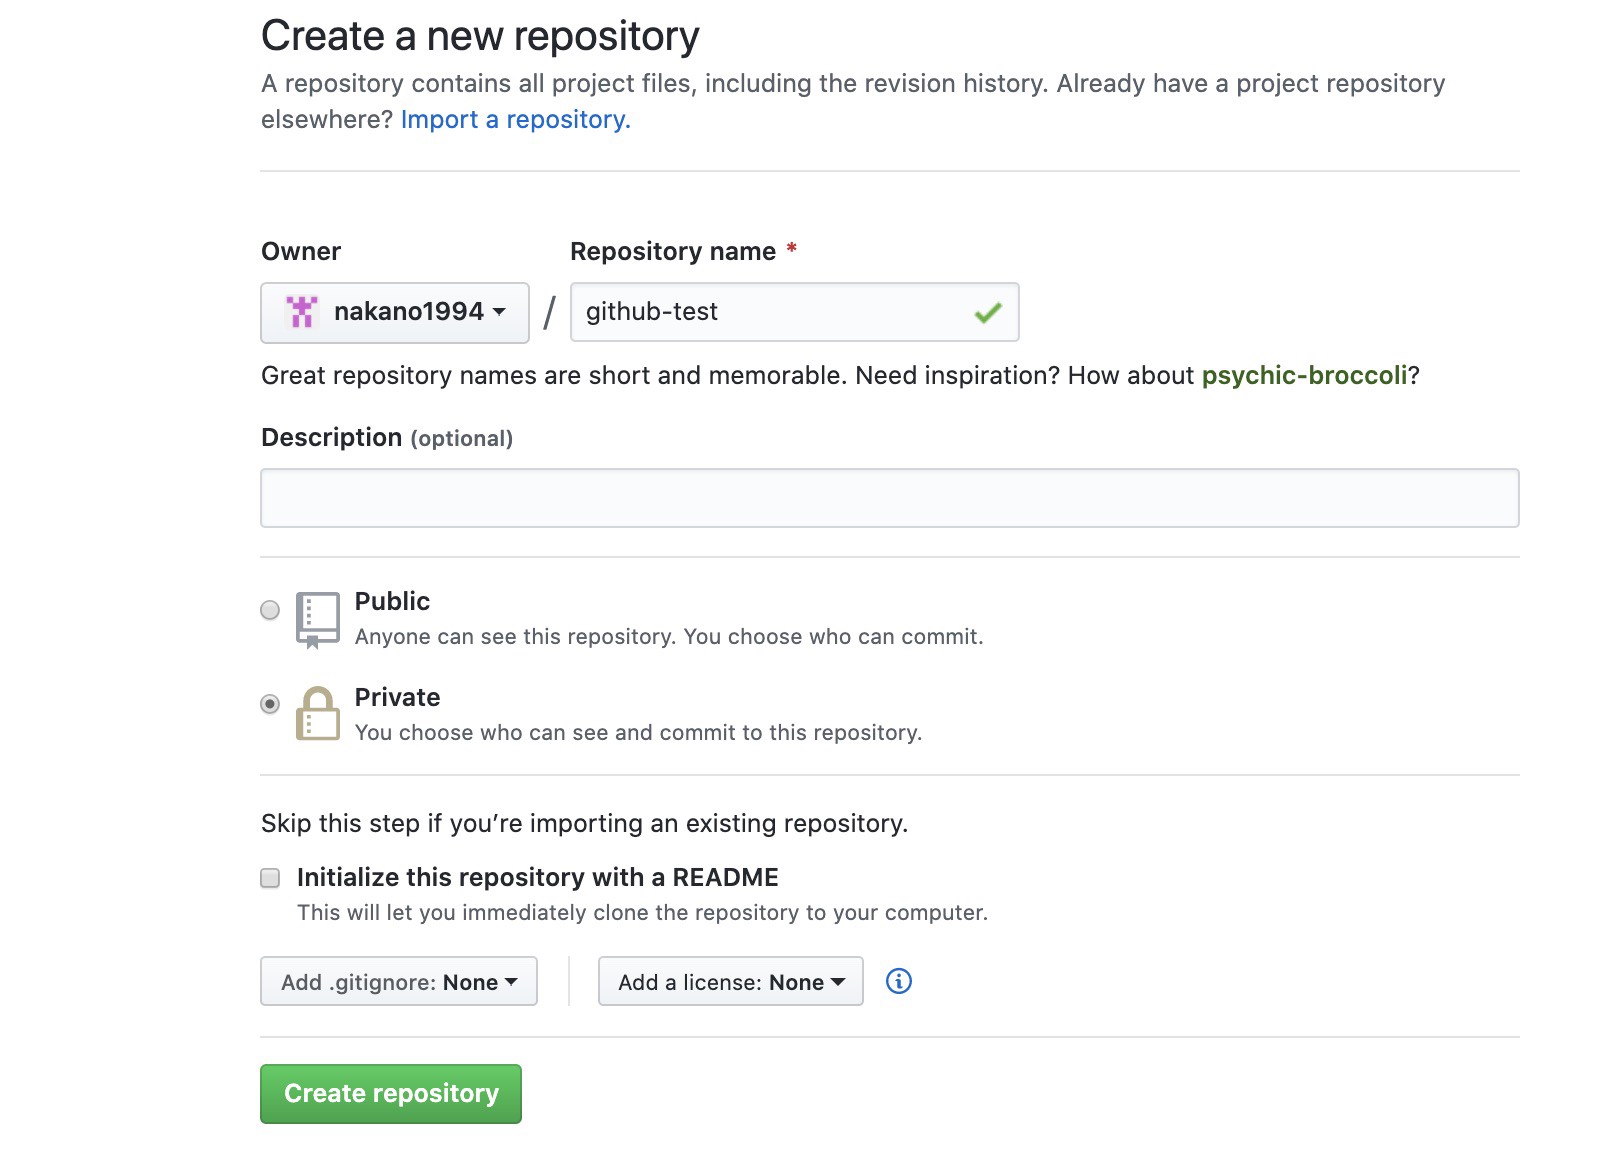Click the public repository book icon
This screenshot has height=1162, width=1614.
(317, 620)
